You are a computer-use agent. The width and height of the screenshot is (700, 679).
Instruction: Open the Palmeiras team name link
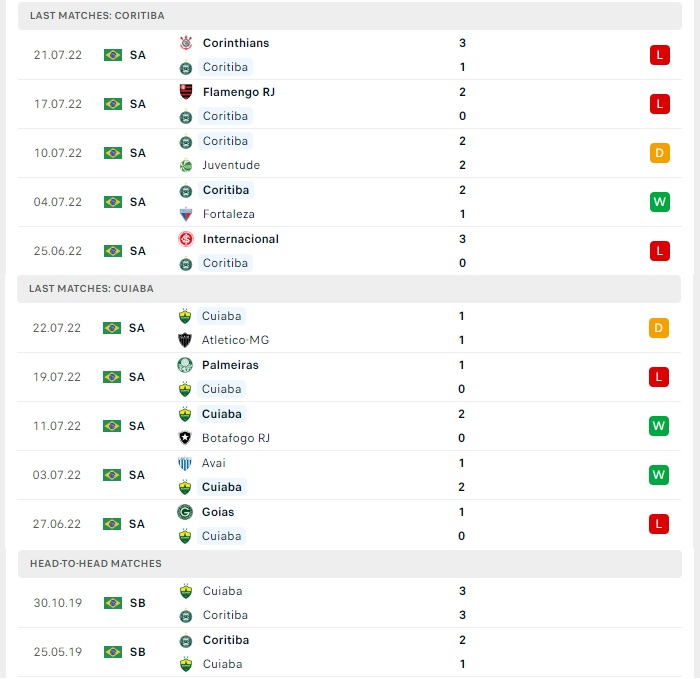230,365
